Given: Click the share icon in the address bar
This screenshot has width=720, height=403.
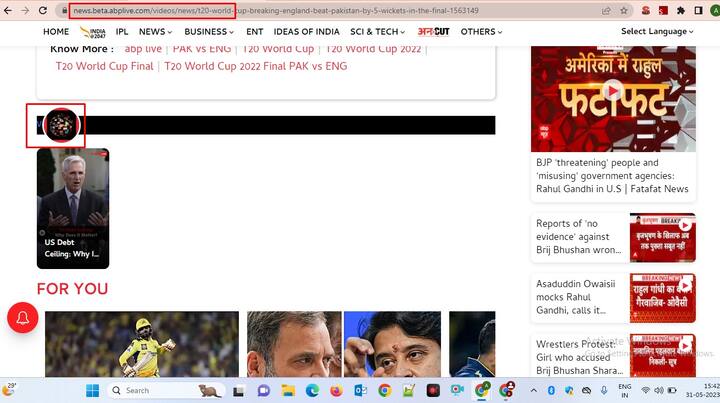Looking at the screenshot, I should [606, 11].
